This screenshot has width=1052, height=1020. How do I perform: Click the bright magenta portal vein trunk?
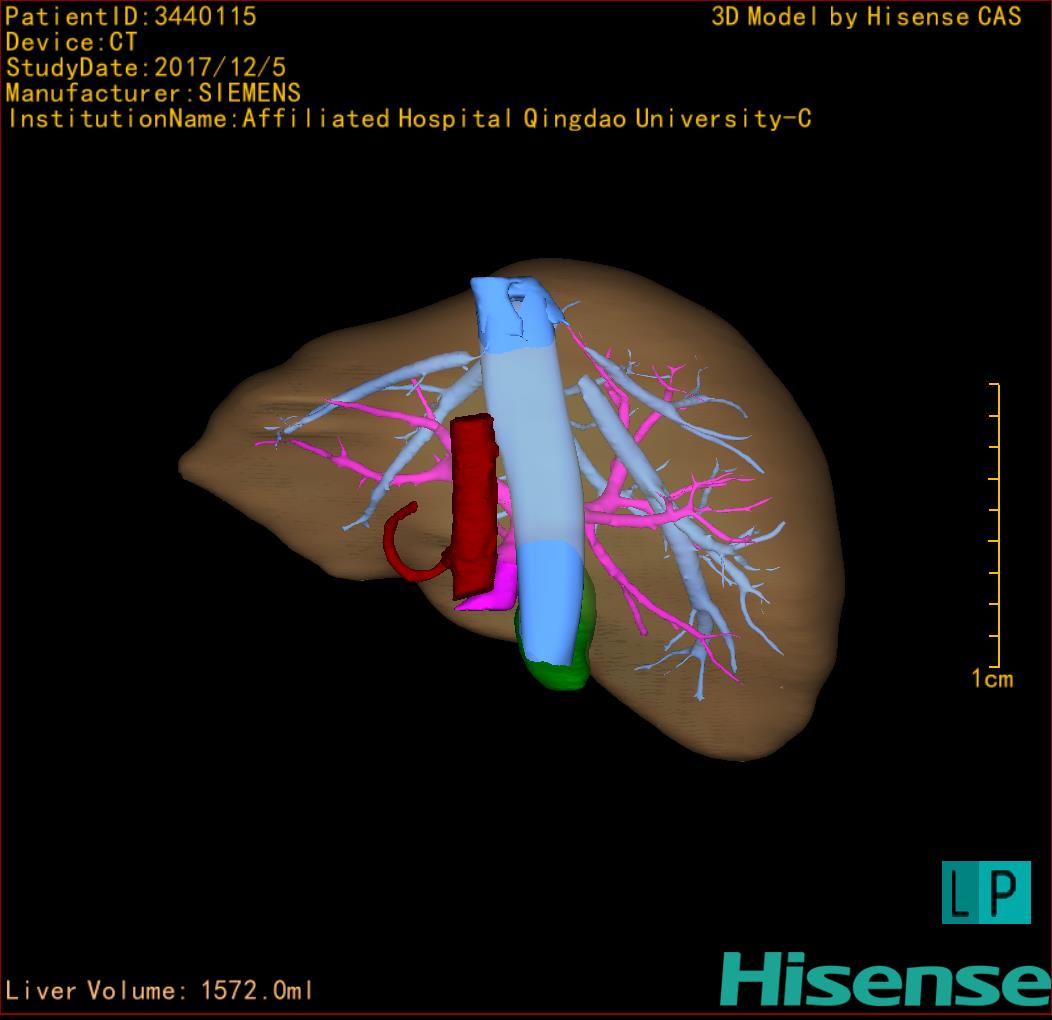pyautogui.click(x=493, y=592)
